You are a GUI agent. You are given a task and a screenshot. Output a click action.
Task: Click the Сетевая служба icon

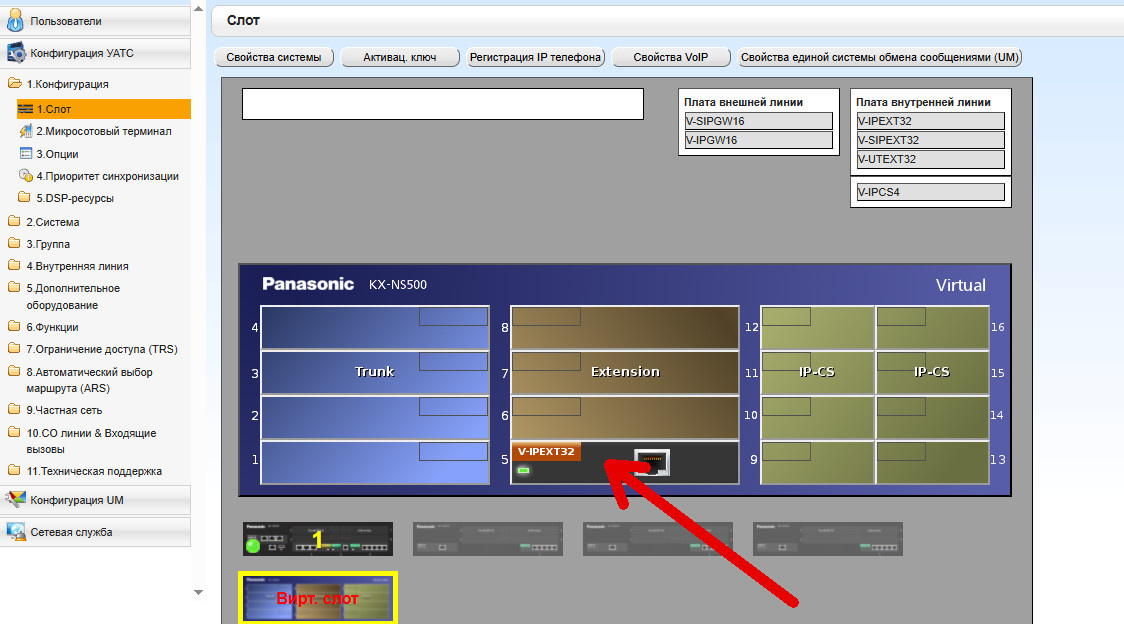pyautogui.click(x=15, y=531)
